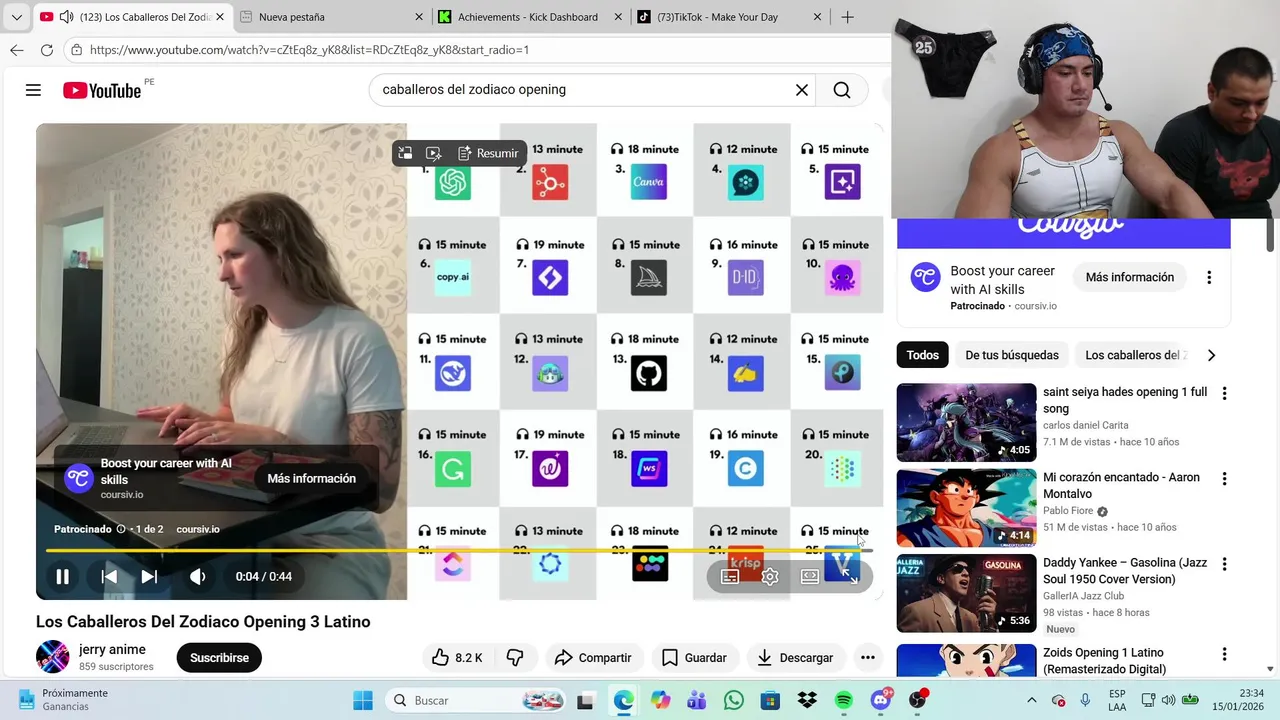
Task: Select De tus búsquedas filter chip
Action: pos(1012,355)
